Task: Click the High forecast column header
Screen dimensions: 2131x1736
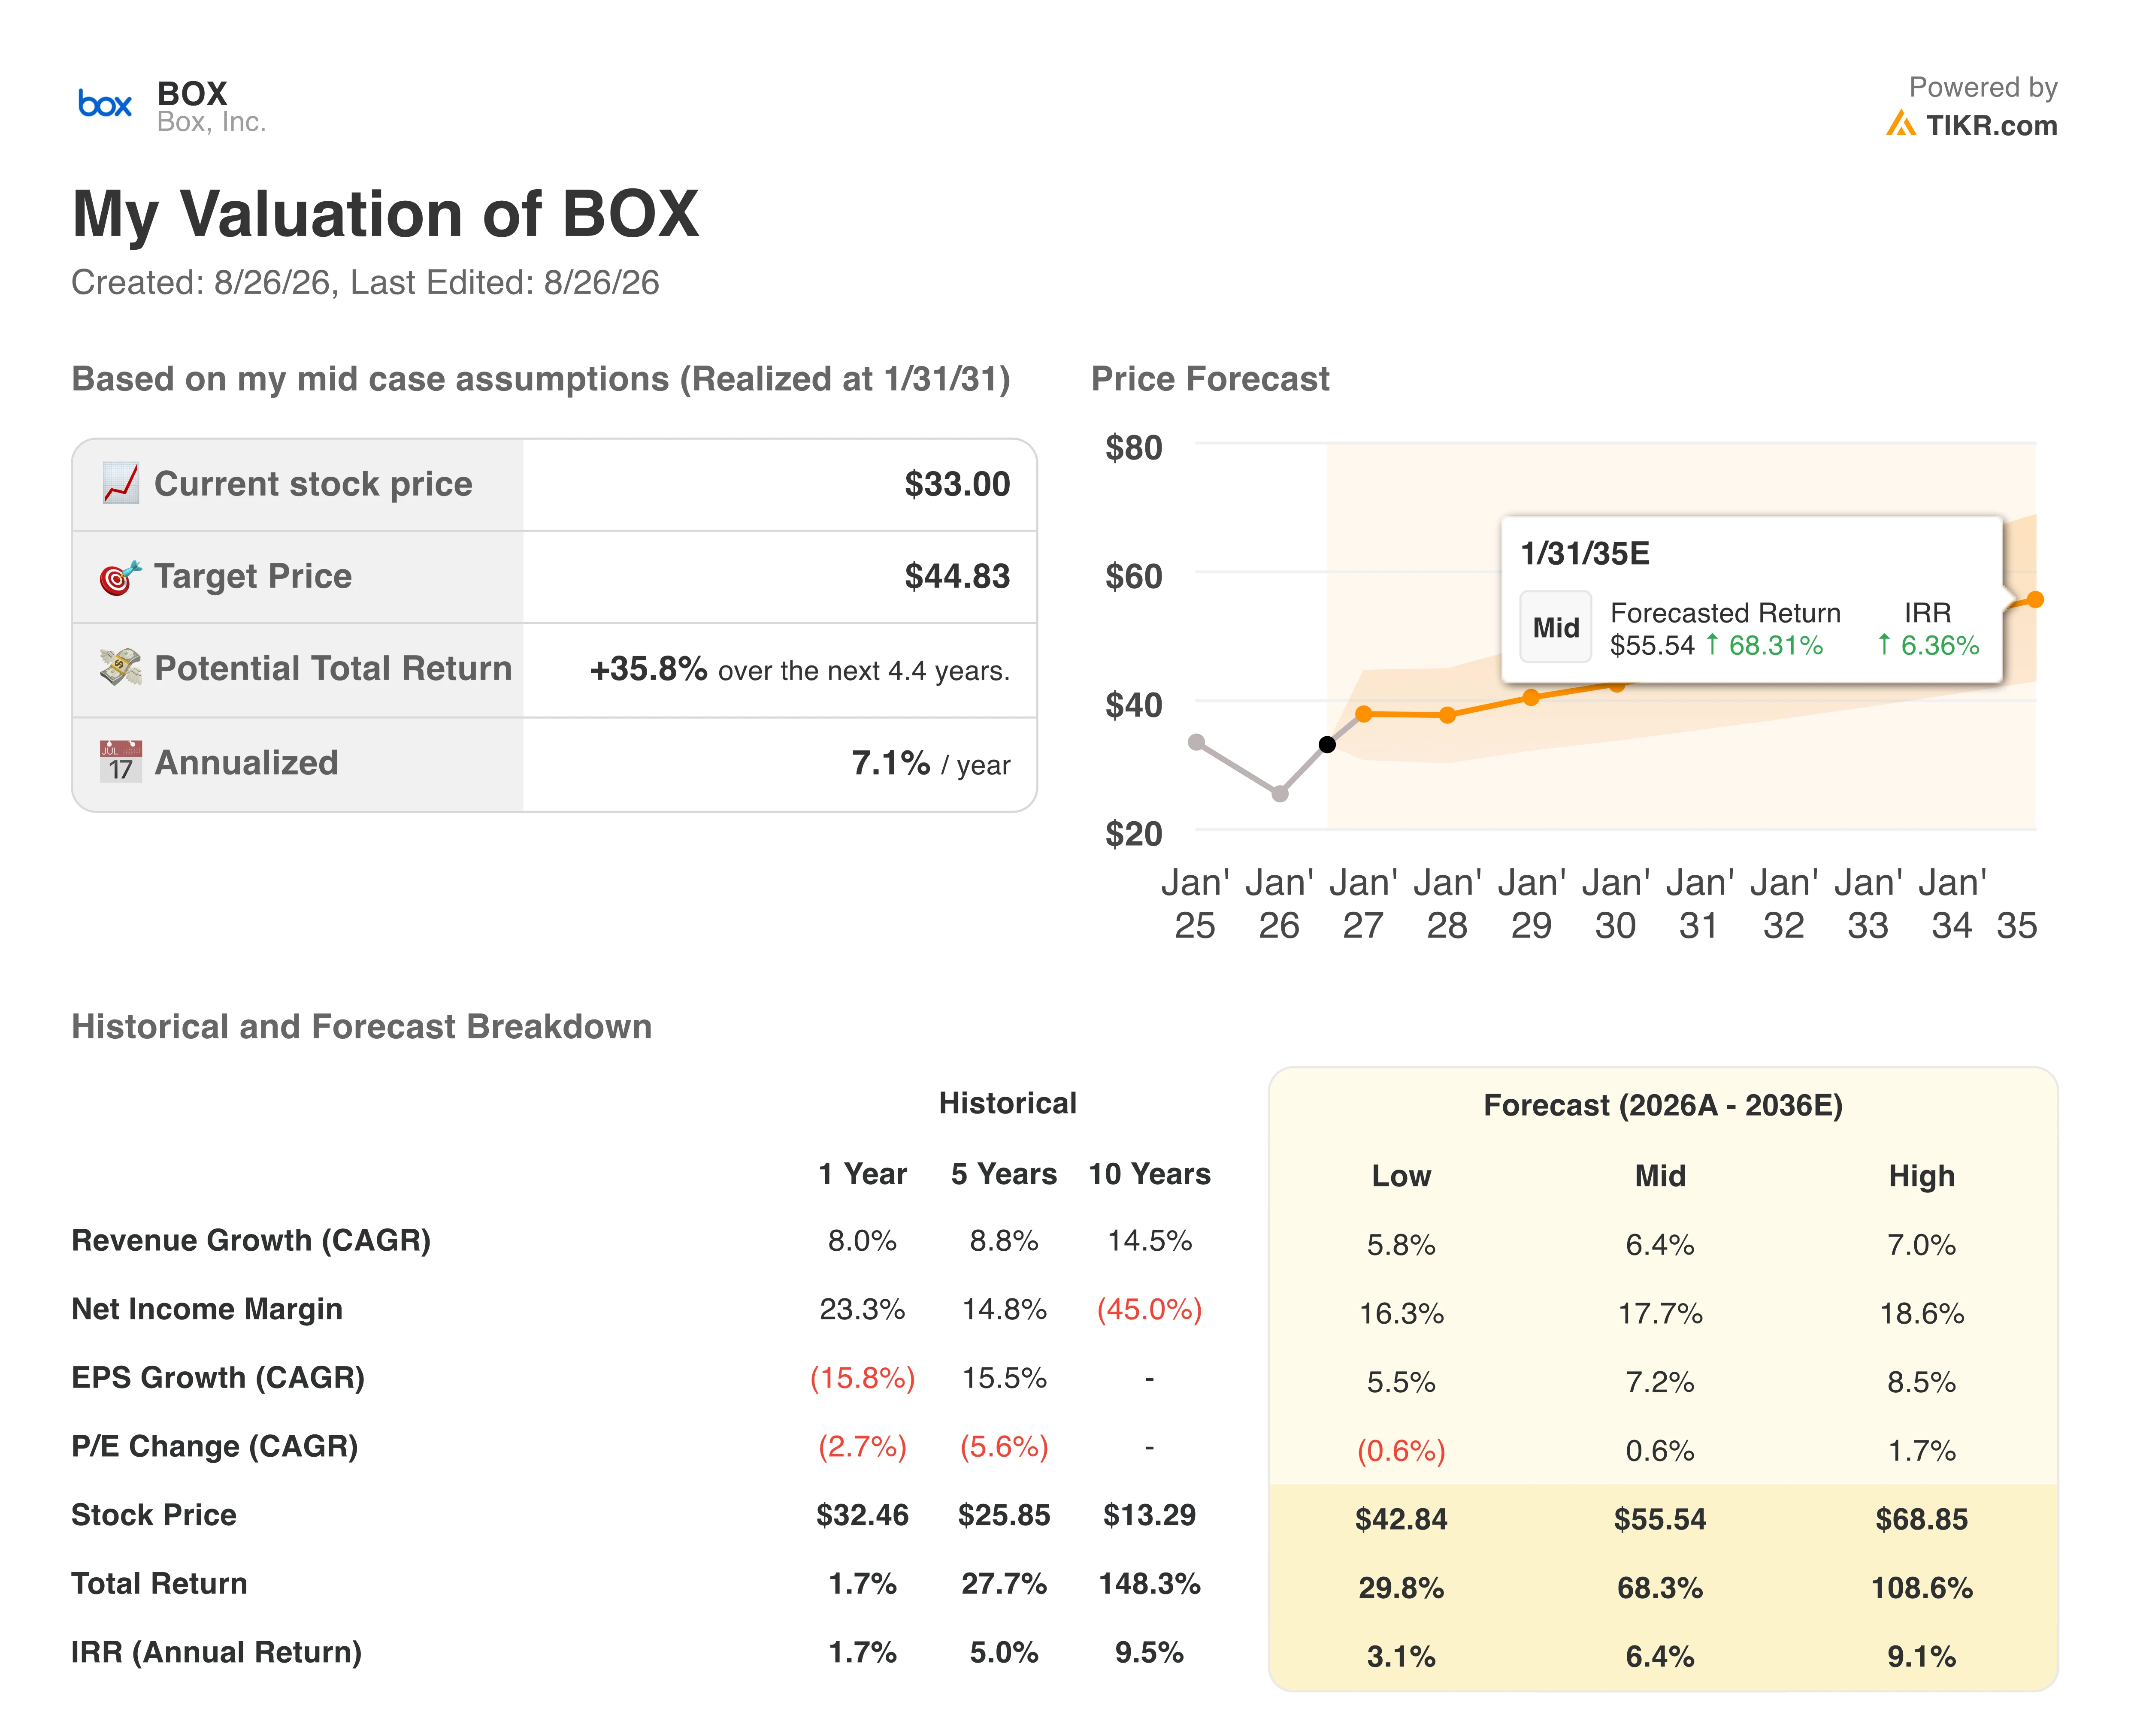Action: [x=1921, y=1176]
